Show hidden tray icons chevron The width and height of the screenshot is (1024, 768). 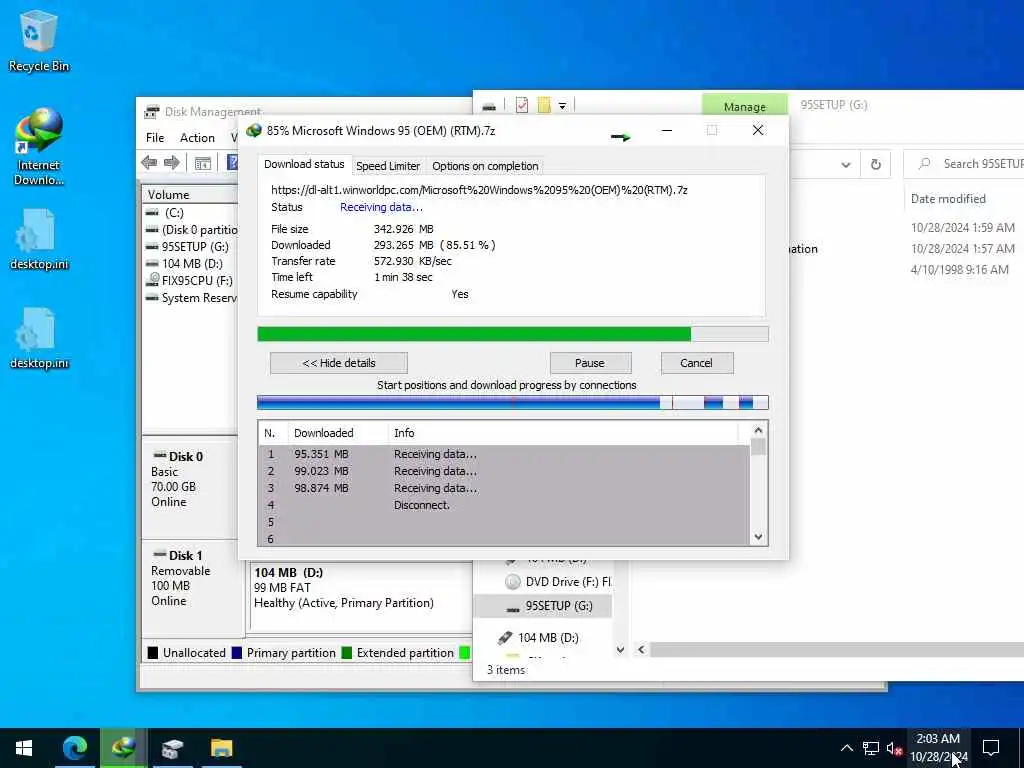(x=846, y=748)
